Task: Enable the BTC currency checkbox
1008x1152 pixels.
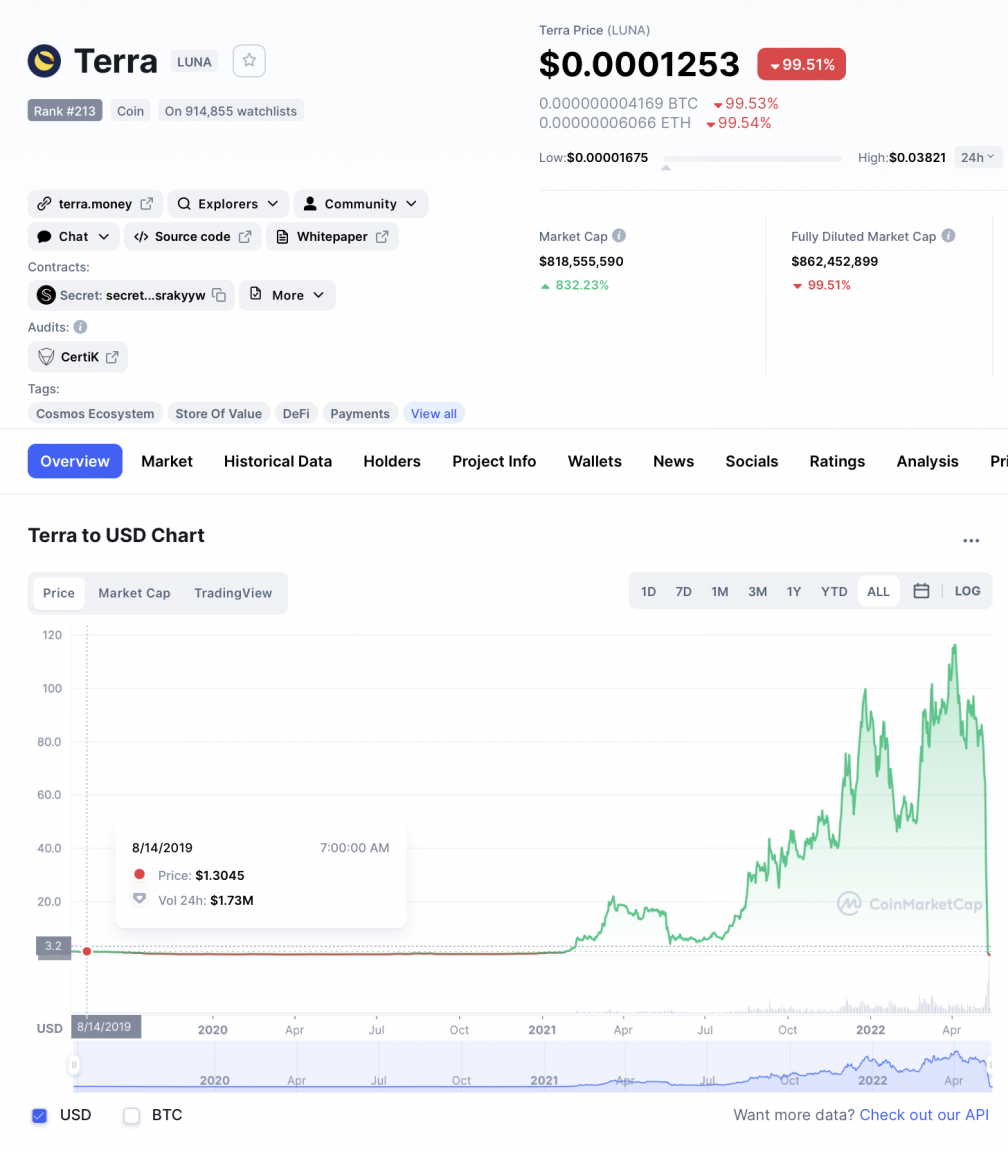Action: [x=132, y=1115]
